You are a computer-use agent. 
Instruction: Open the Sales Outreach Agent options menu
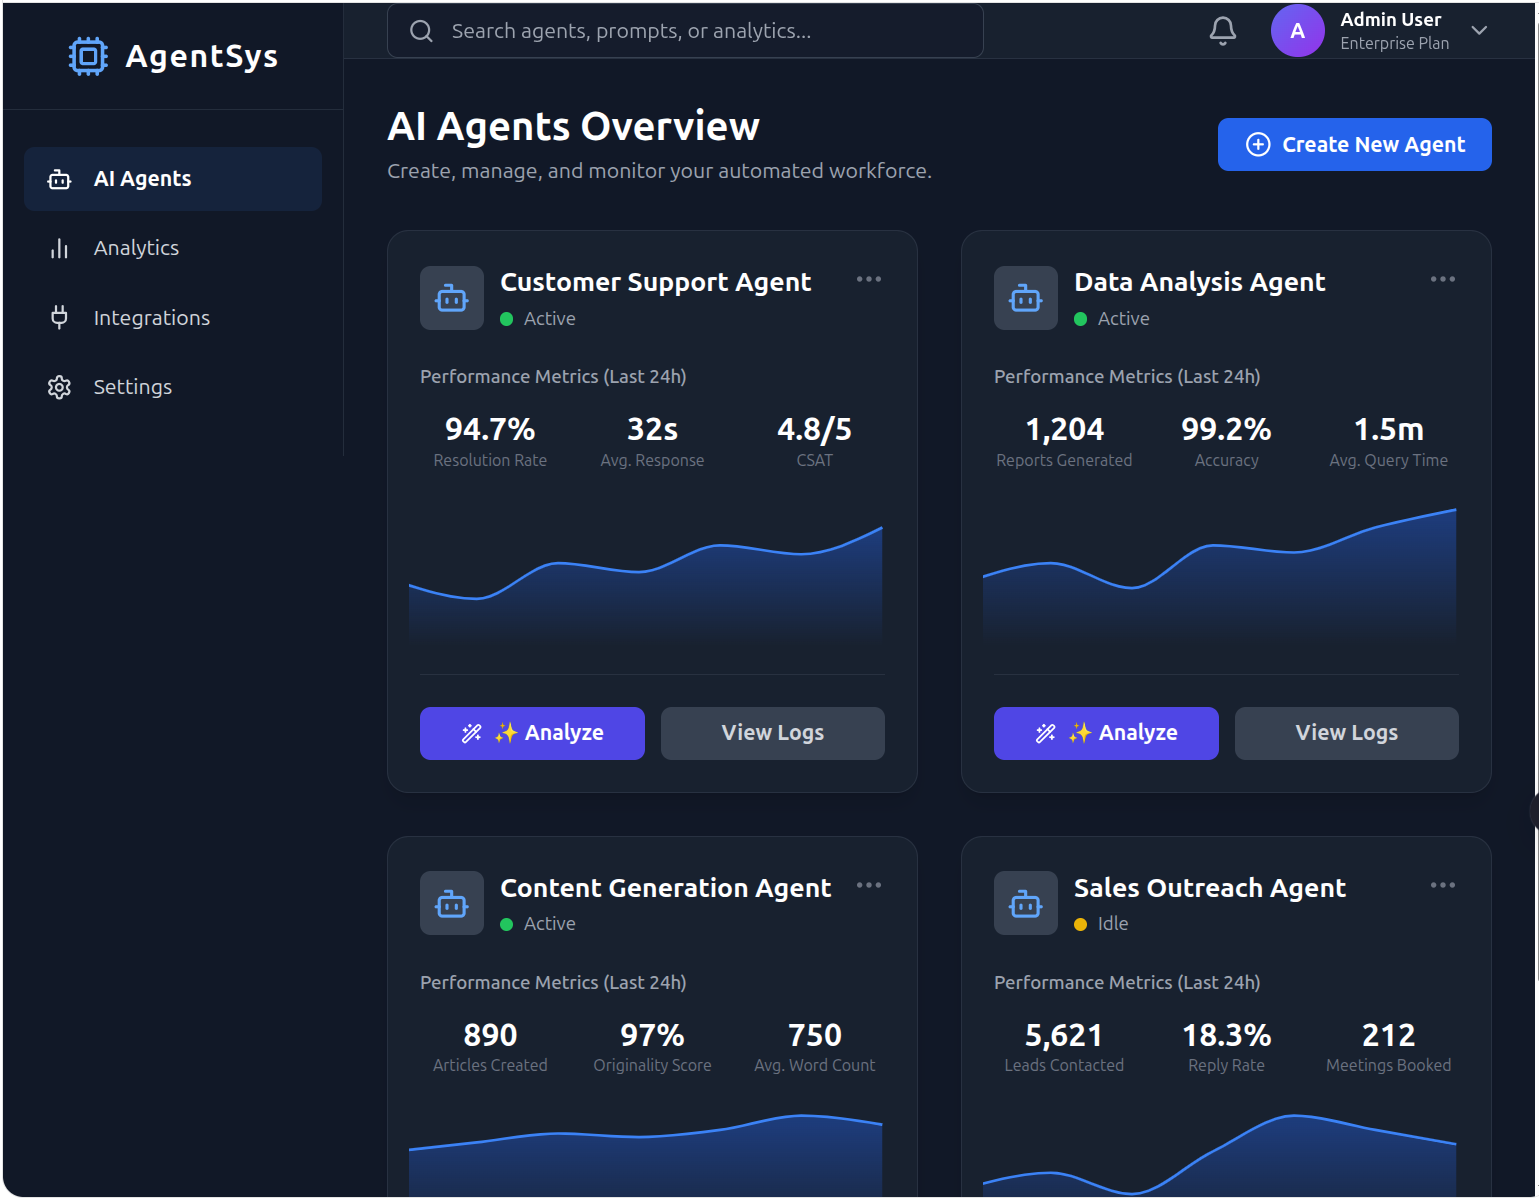(1442, 884)
